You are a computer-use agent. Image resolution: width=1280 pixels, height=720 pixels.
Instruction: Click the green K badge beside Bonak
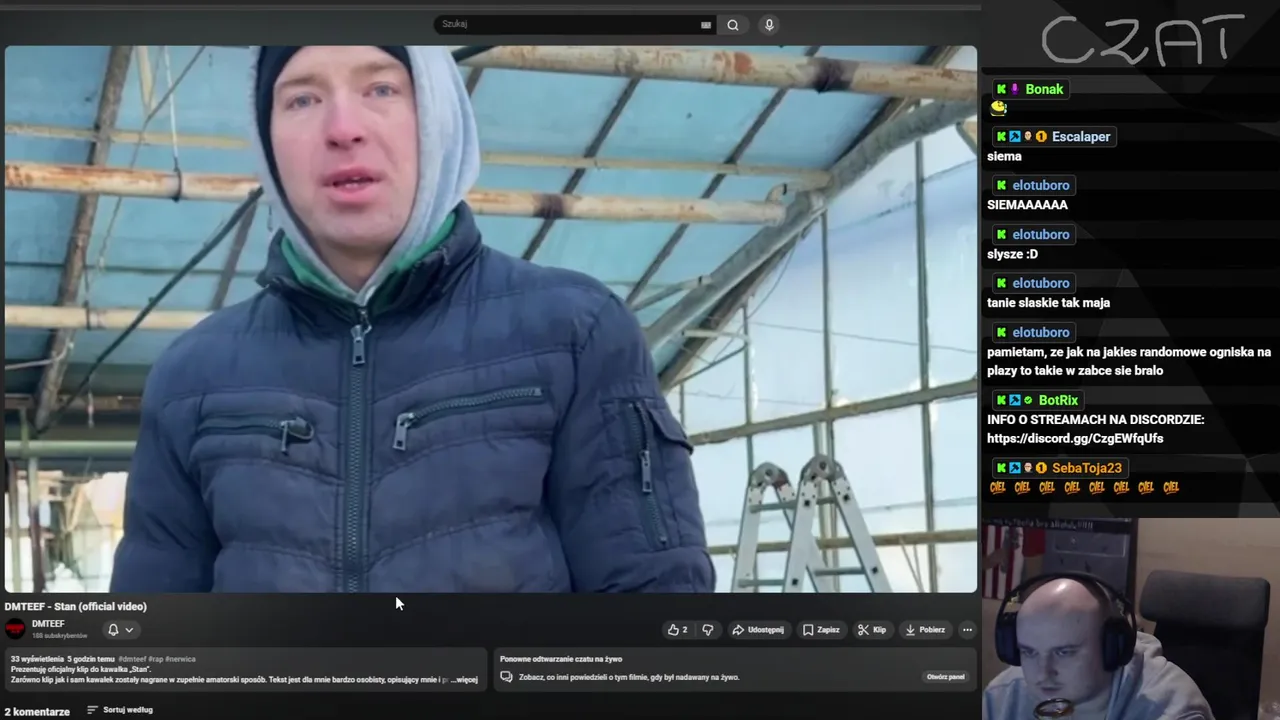1001,89
